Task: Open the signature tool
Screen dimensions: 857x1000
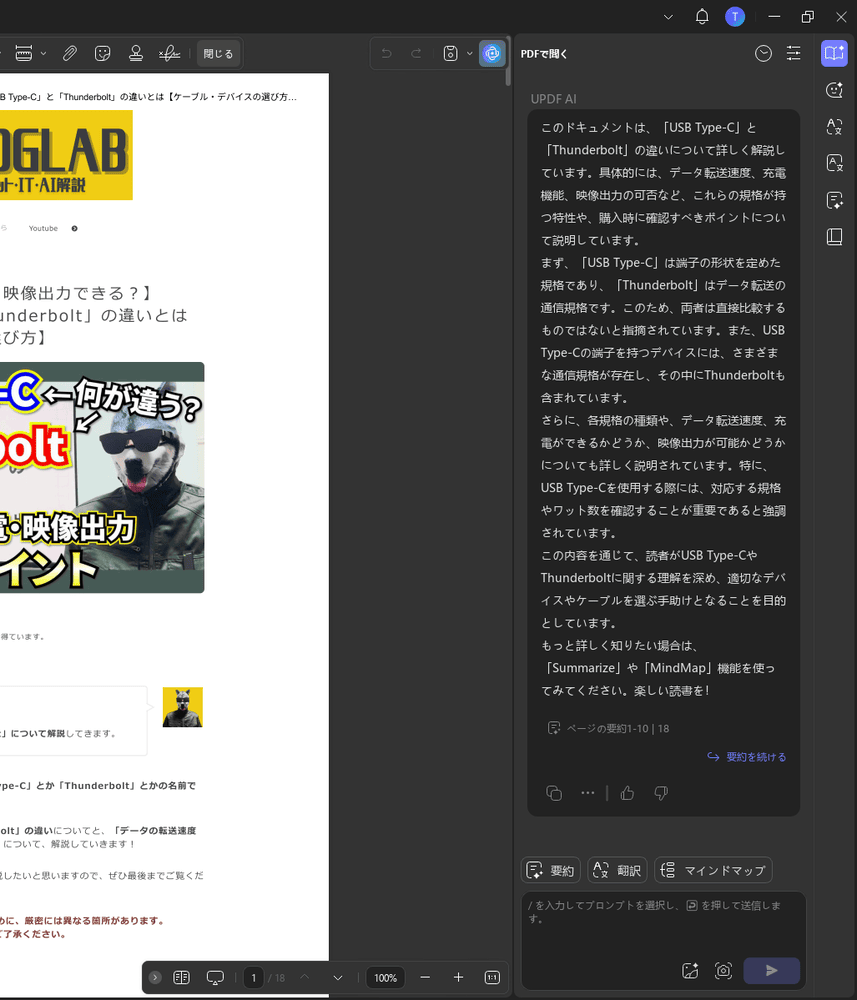Action: click(x=170, y=53)
